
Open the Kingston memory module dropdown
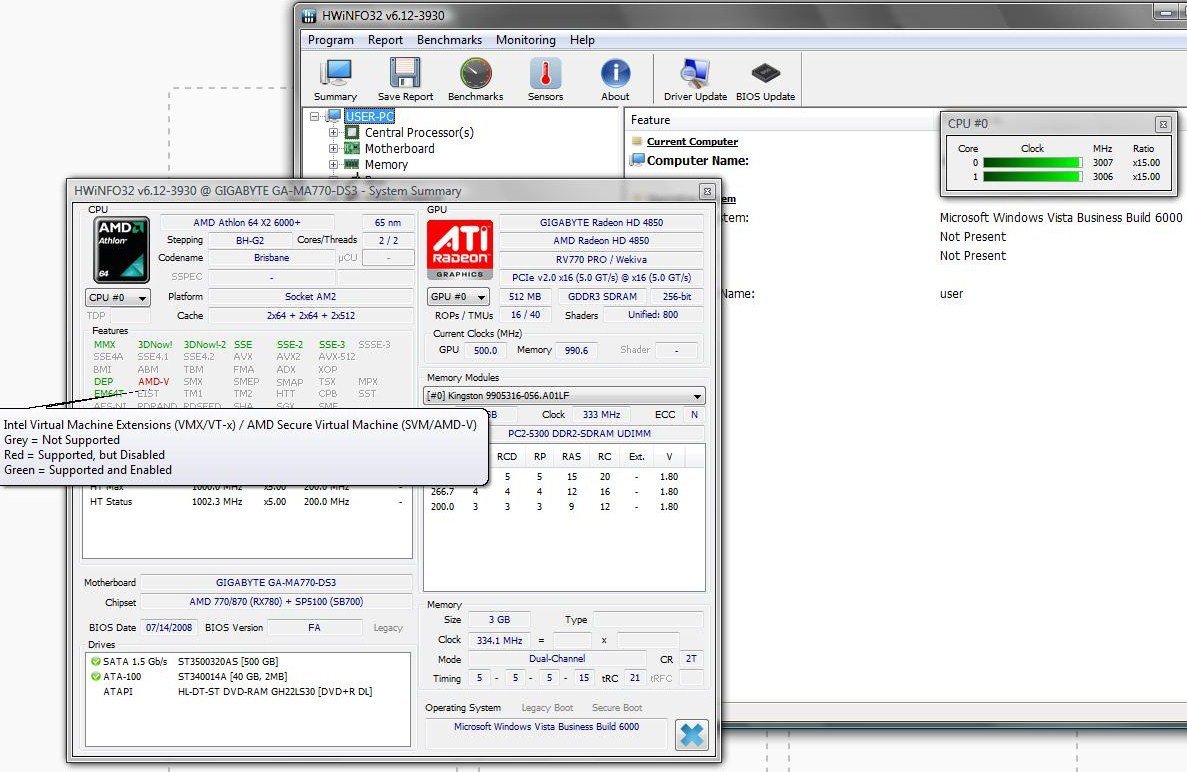point(564,395)
